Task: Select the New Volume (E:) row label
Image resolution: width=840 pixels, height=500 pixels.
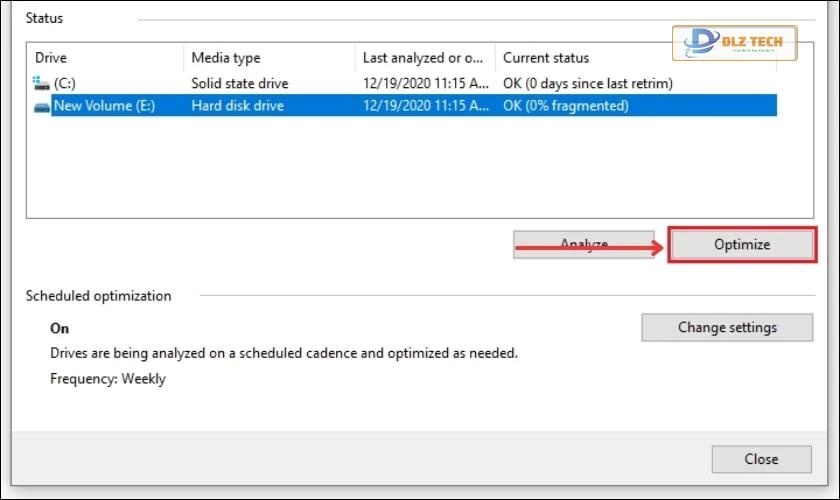Action: point(104,105)
